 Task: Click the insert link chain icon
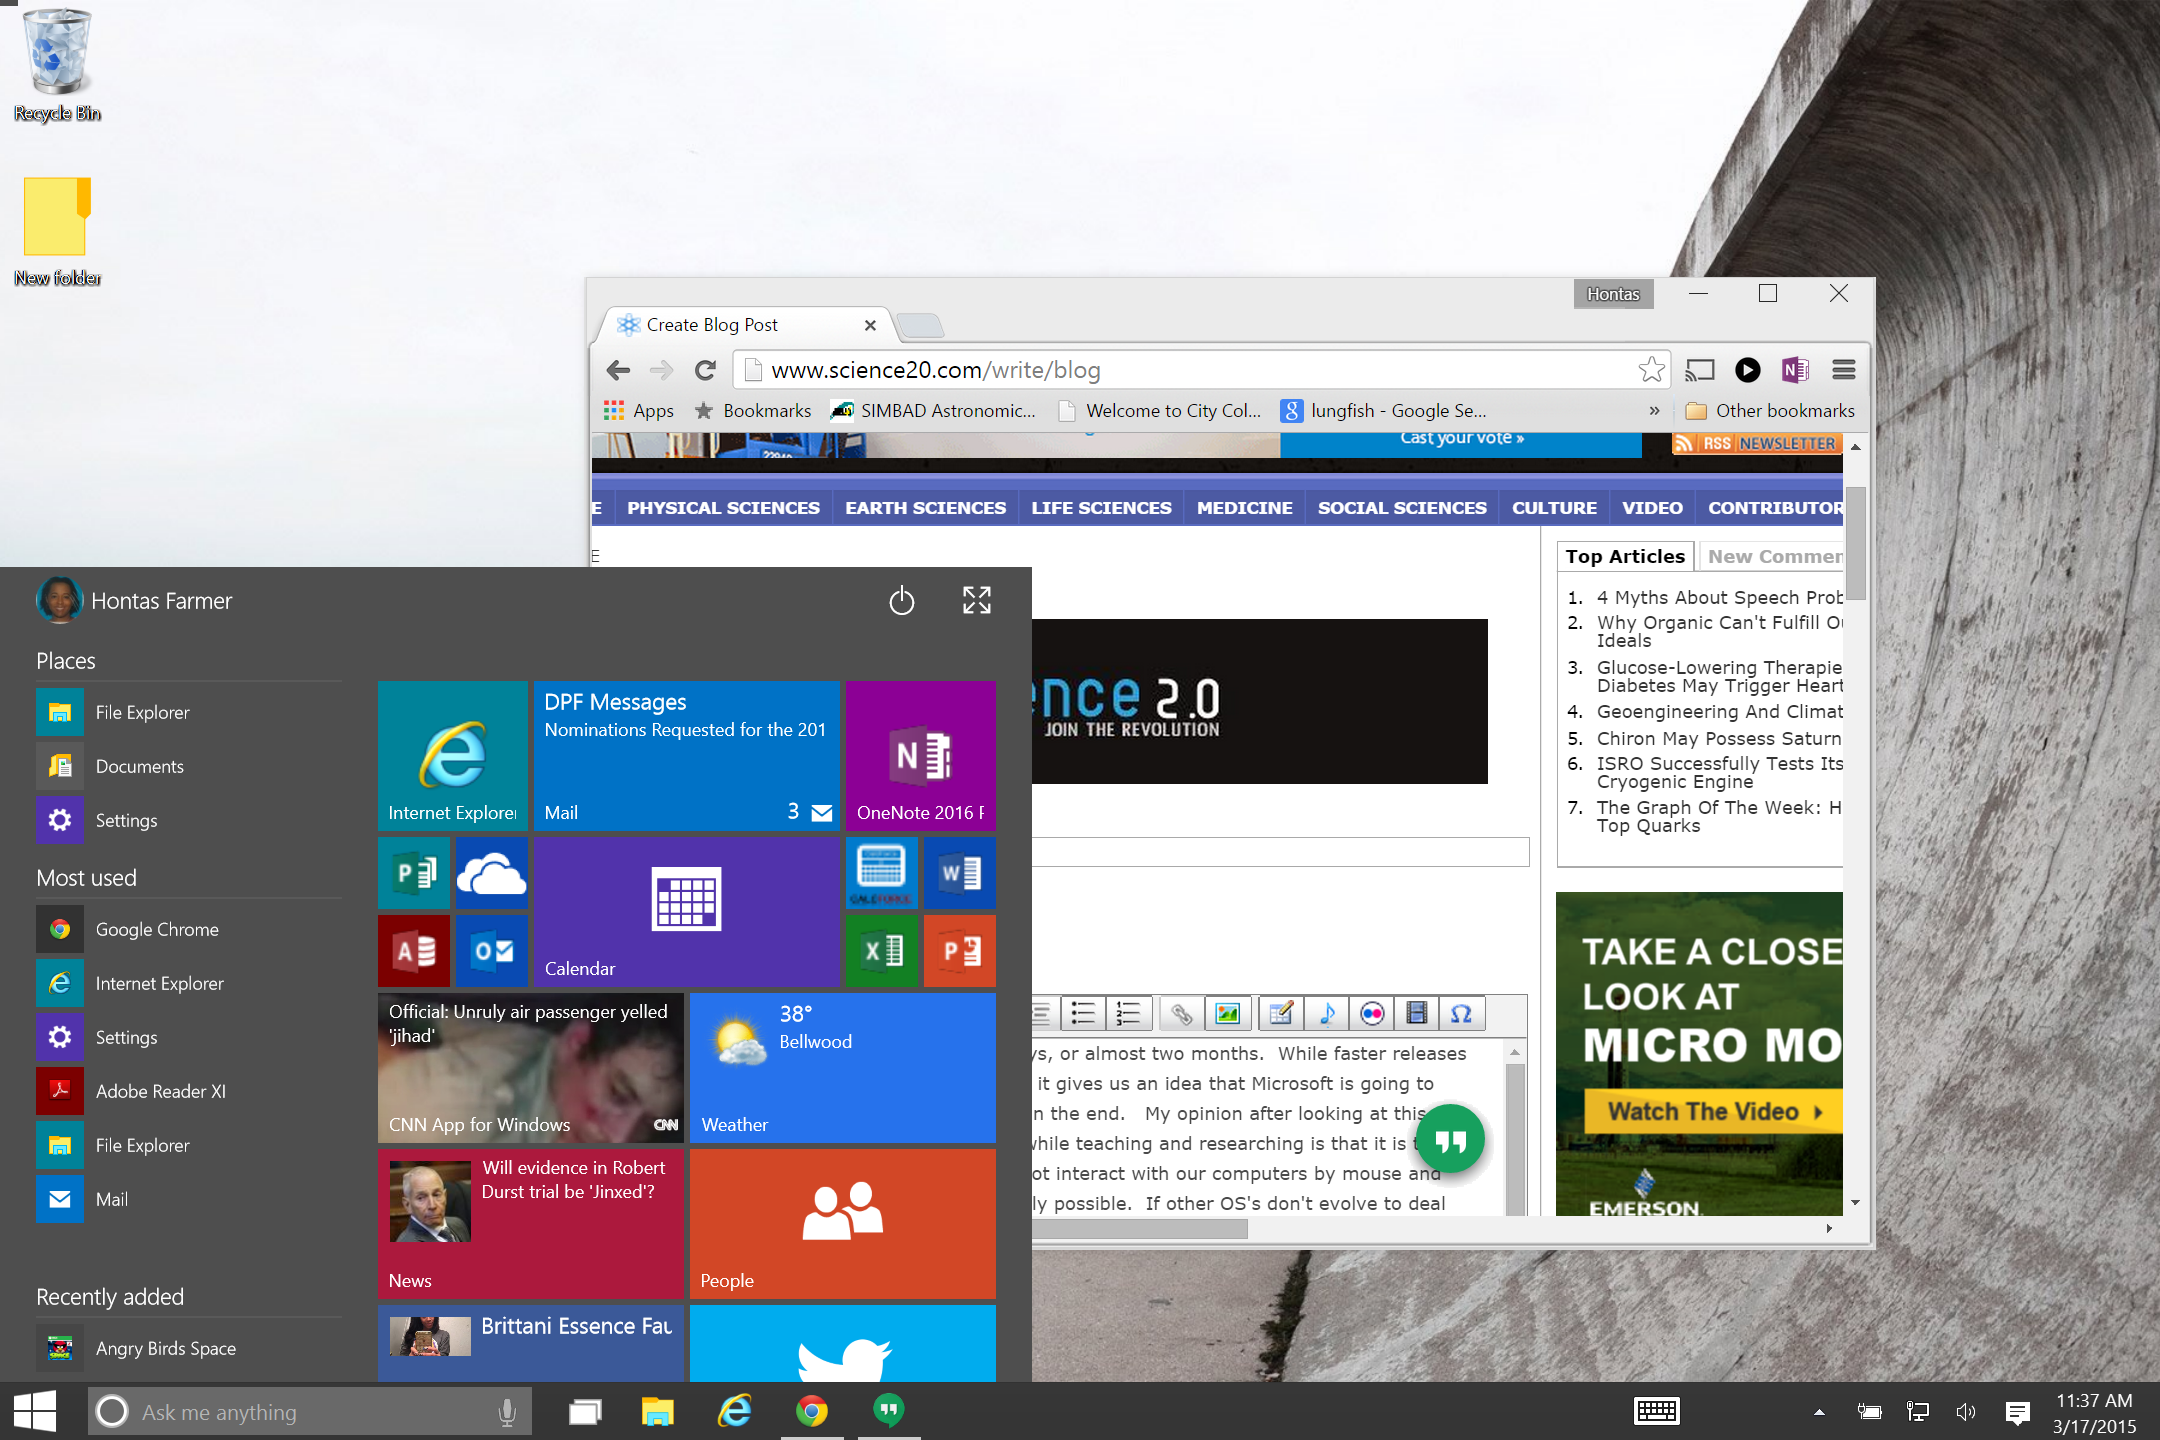pos(1181,1014)
